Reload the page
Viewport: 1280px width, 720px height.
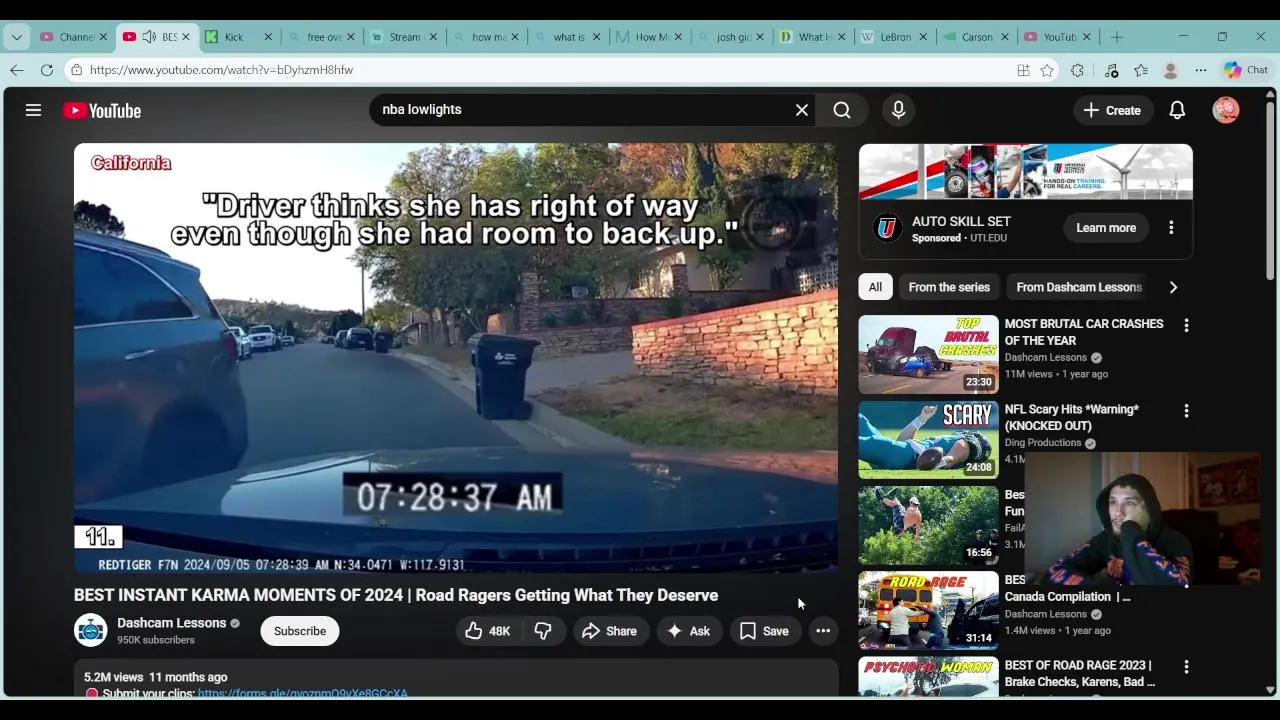[x=47, y=70]
